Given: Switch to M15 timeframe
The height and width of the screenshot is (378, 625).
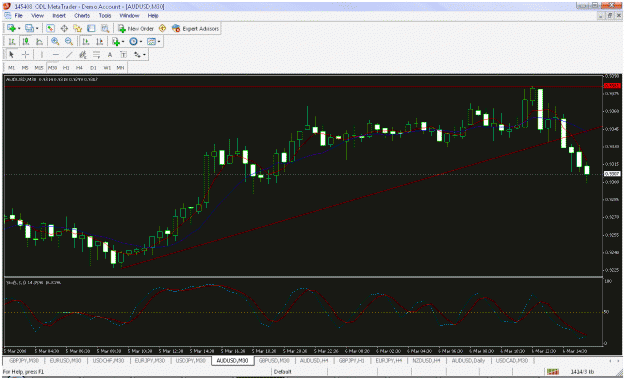Looking at the screenshot, I should coord(39,68).
